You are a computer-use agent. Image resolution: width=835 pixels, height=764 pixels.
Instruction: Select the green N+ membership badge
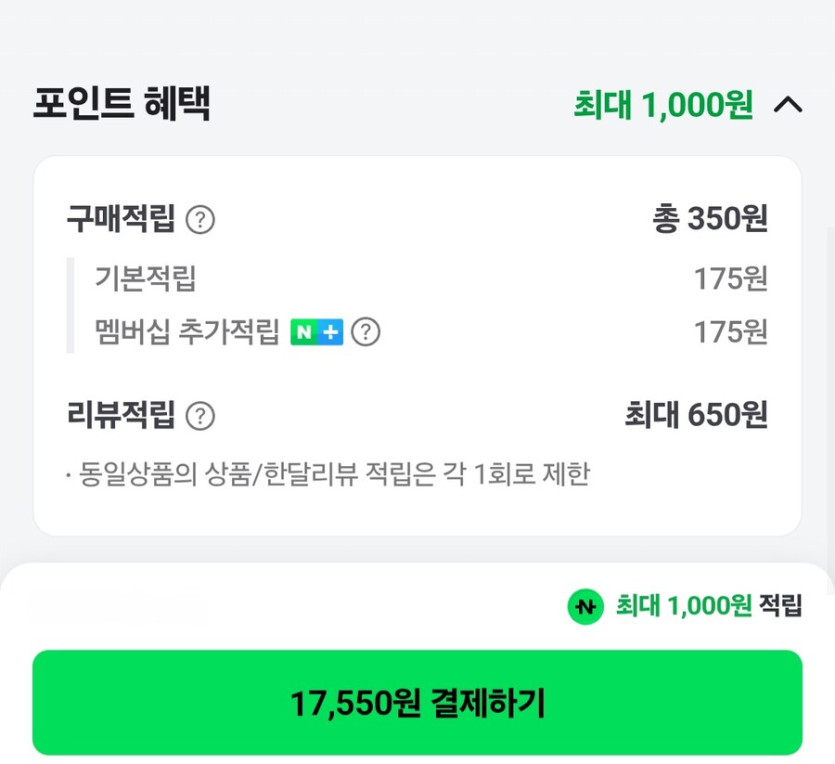click(x=319, y=332)
